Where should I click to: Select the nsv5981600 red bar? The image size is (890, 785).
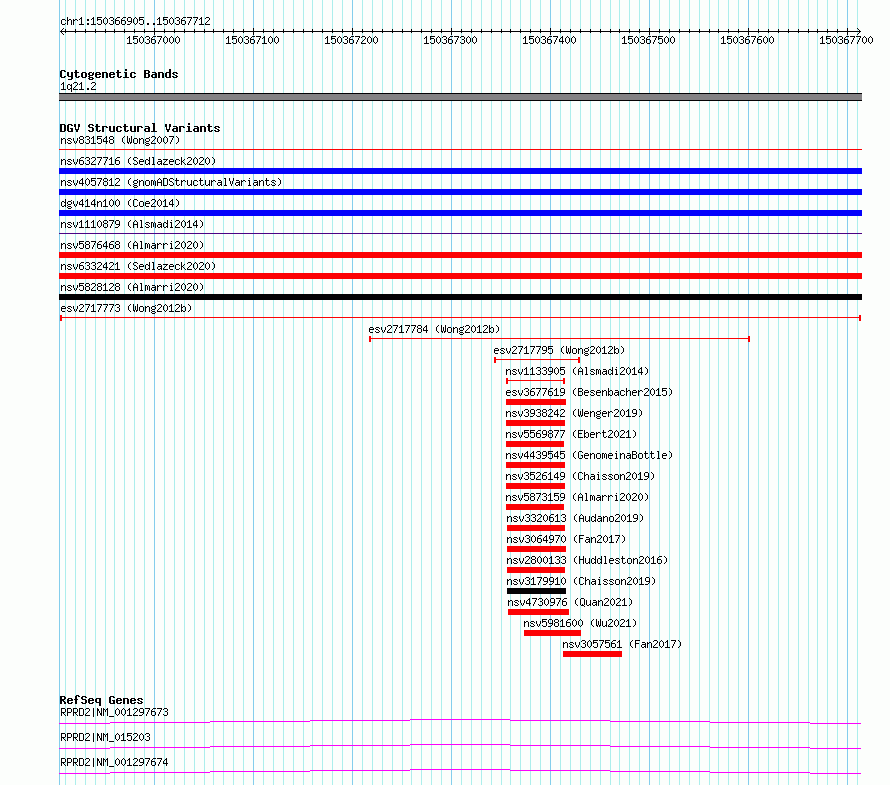coord(552,633)
